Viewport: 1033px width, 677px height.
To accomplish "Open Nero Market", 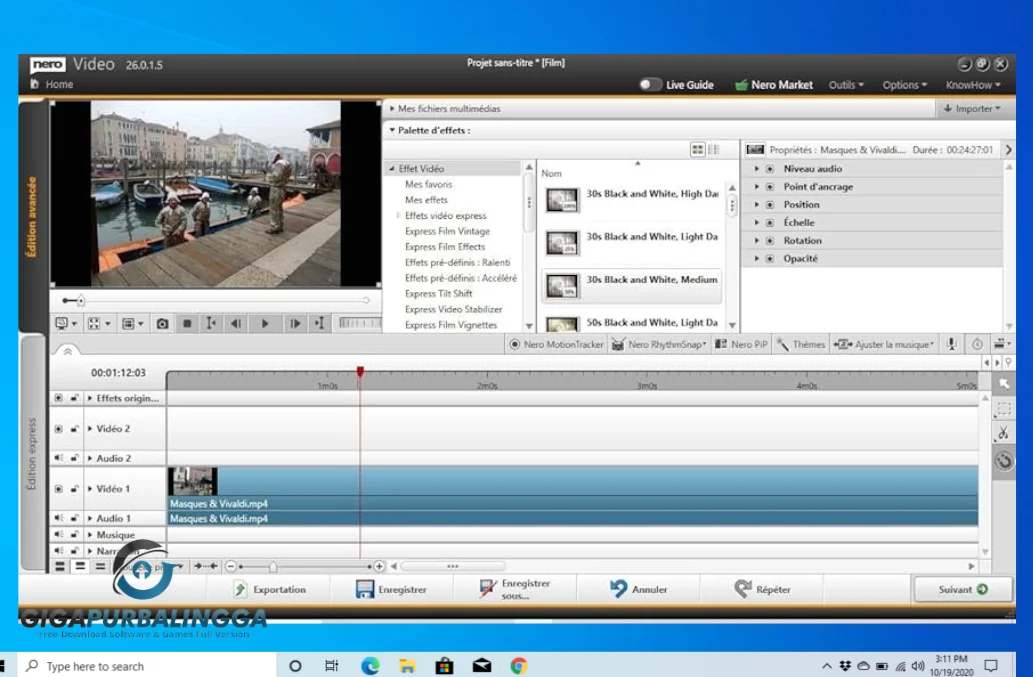I will point(773,85).
